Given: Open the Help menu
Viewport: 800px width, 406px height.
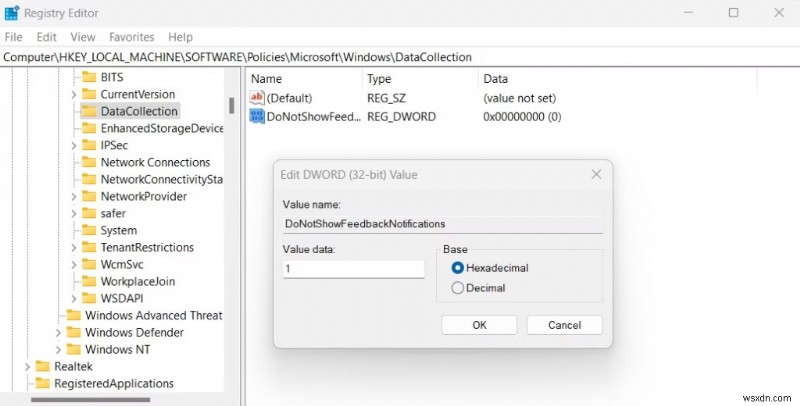Looking at the screenshot, I should (180, 37).
